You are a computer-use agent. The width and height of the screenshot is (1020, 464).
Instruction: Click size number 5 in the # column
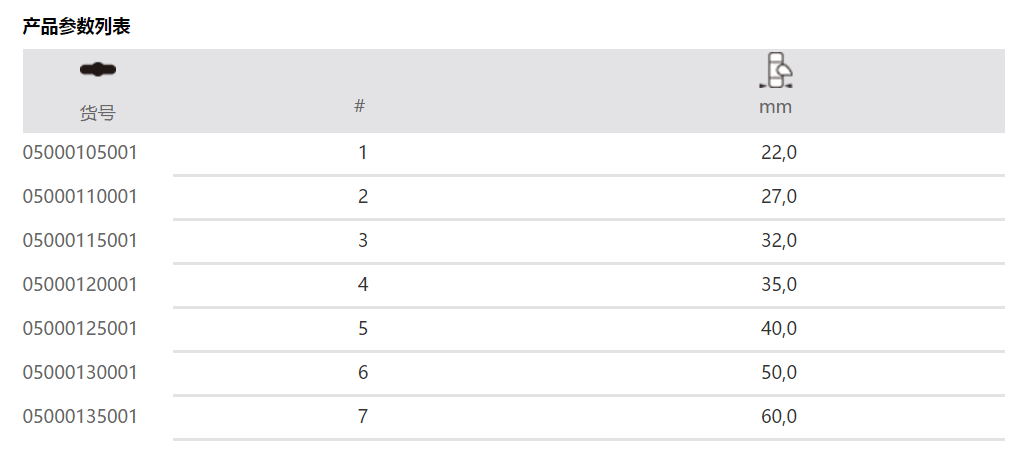tap(363, 329)
